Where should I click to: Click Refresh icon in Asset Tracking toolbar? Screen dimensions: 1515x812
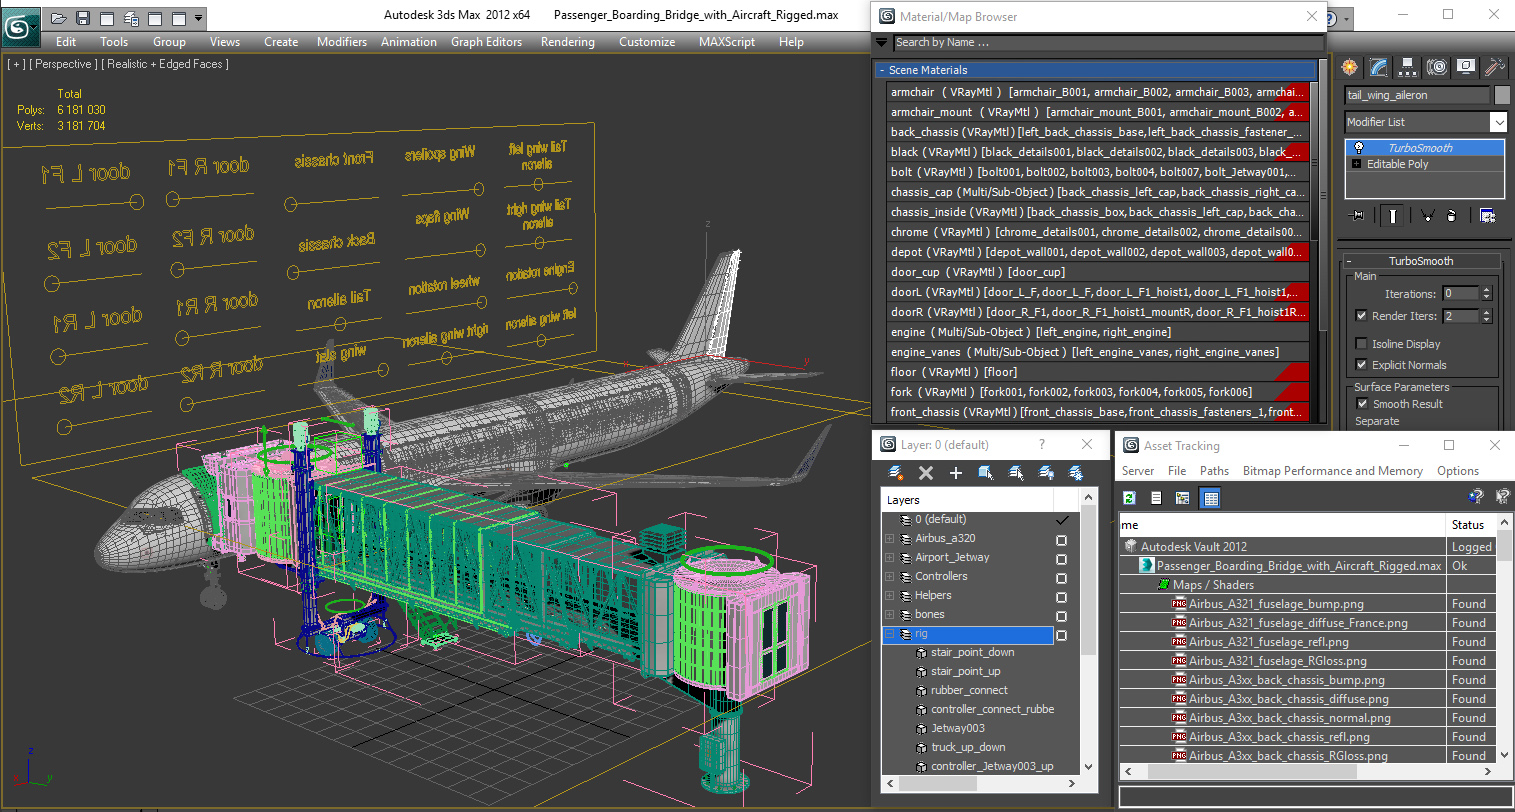coord(1130,498)
